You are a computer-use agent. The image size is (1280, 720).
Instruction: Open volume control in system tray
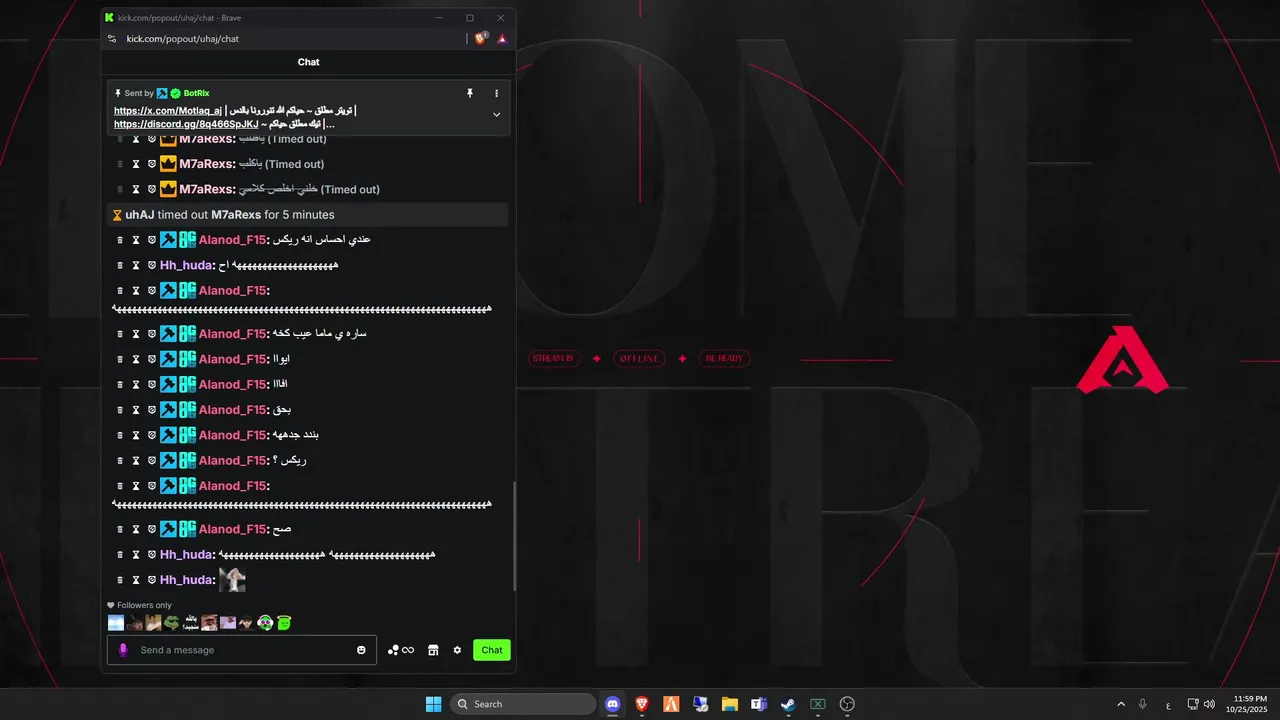1209,704
